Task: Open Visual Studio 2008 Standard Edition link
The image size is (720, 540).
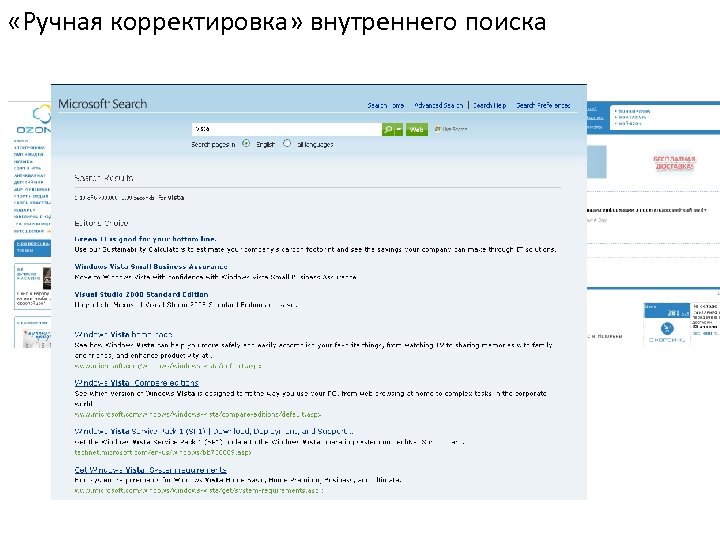Action: (141, 294)
